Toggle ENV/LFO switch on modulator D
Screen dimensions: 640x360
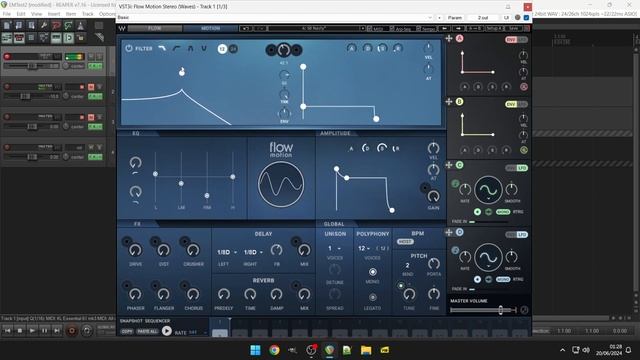516,235
